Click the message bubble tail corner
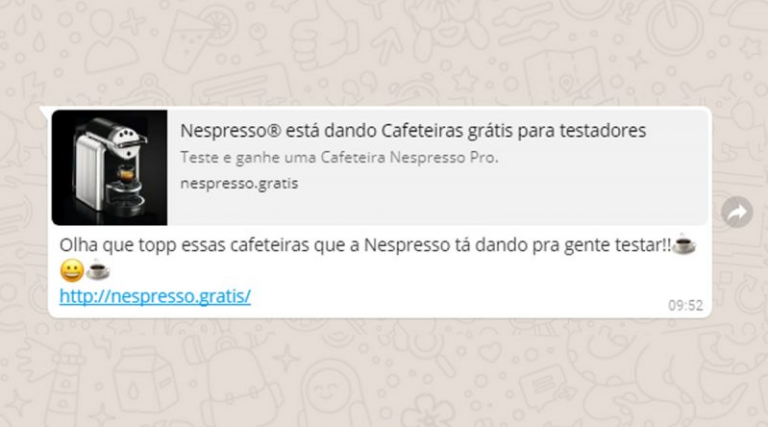This screenshot has height=427, width=768. 44,110
